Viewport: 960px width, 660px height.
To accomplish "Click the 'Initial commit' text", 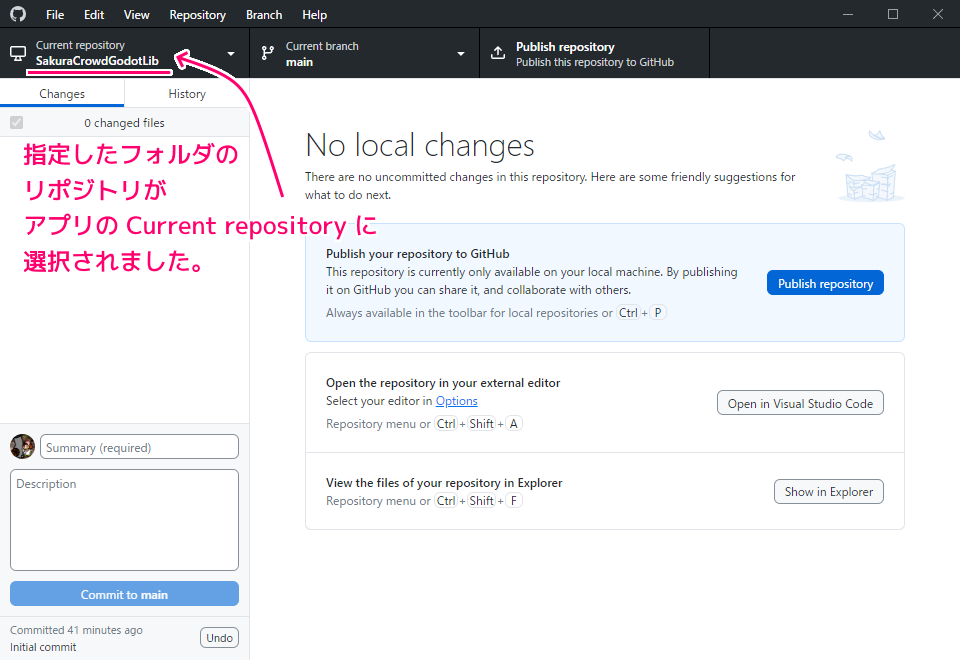I will [43, 647].
